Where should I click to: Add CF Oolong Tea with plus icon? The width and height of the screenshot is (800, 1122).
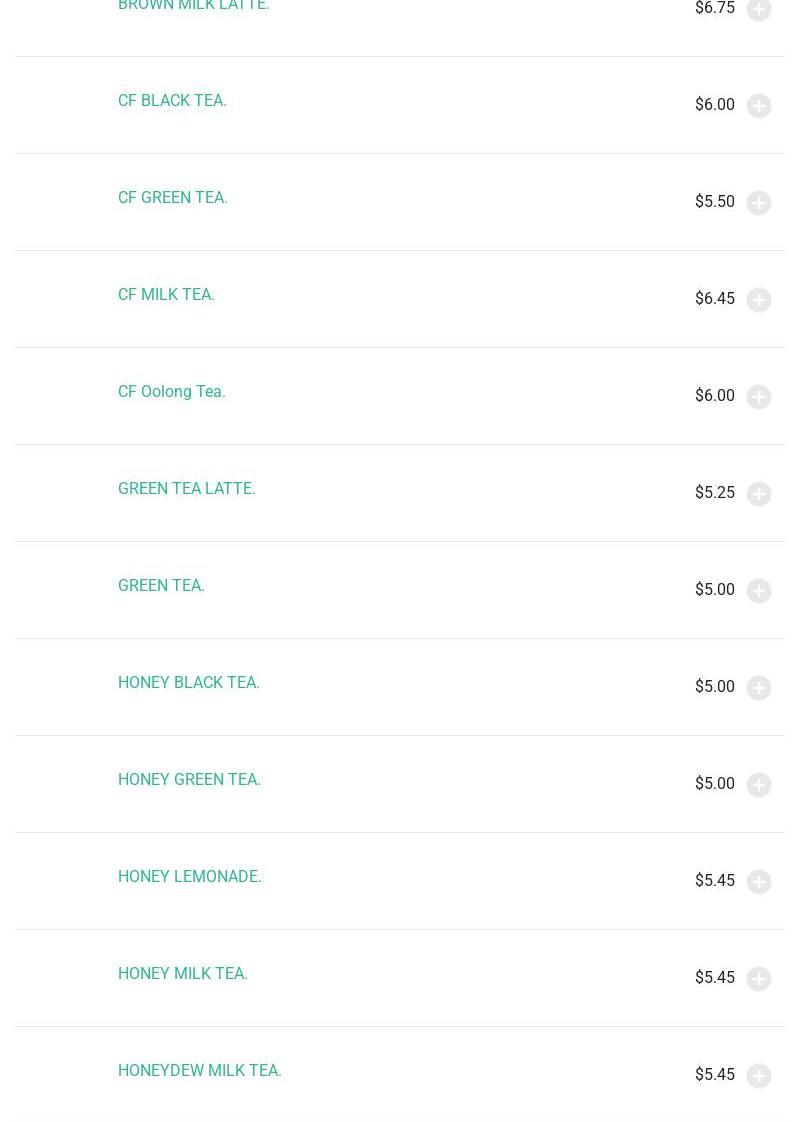[759, 397]
